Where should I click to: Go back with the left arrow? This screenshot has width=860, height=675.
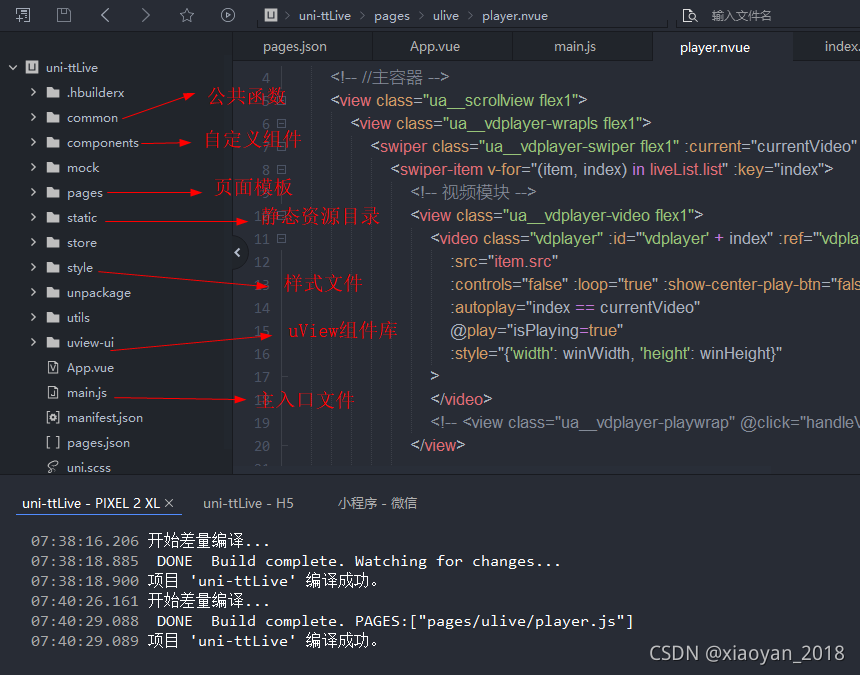click(x=105, y=15)
